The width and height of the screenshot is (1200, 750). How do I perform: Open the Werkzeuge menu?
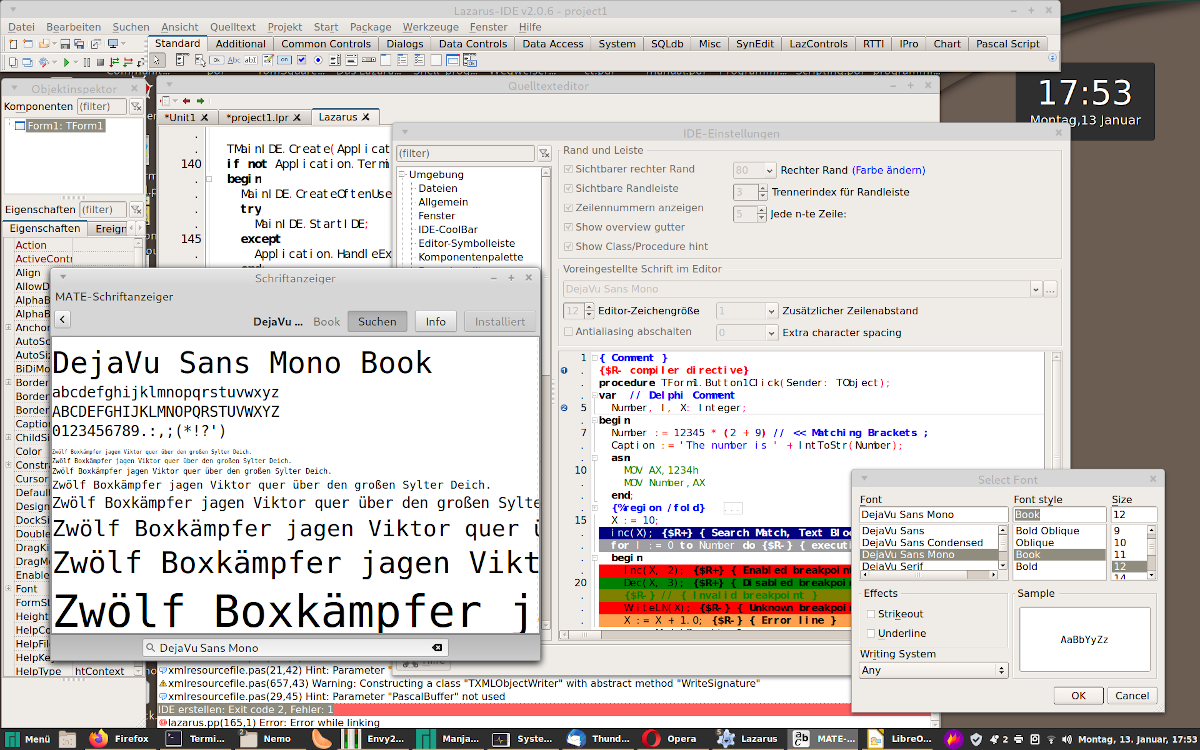(430, 27)
